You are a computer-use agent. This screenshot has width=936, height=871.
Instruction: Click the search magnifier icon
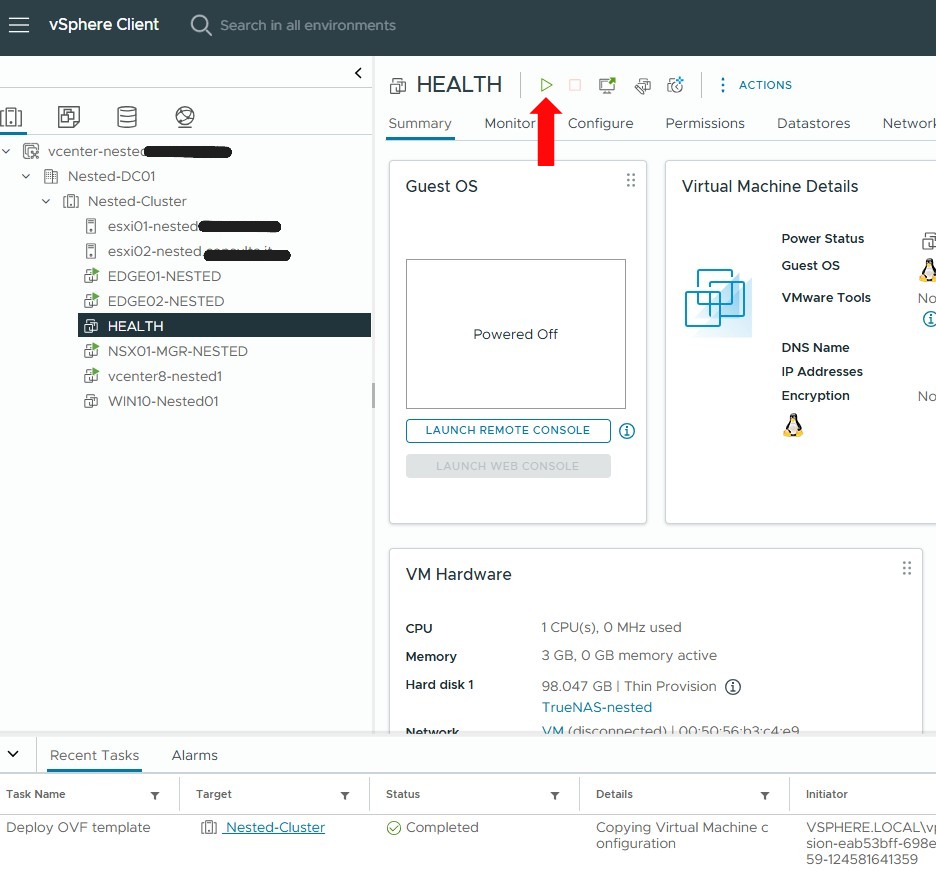tap(201, 25)
